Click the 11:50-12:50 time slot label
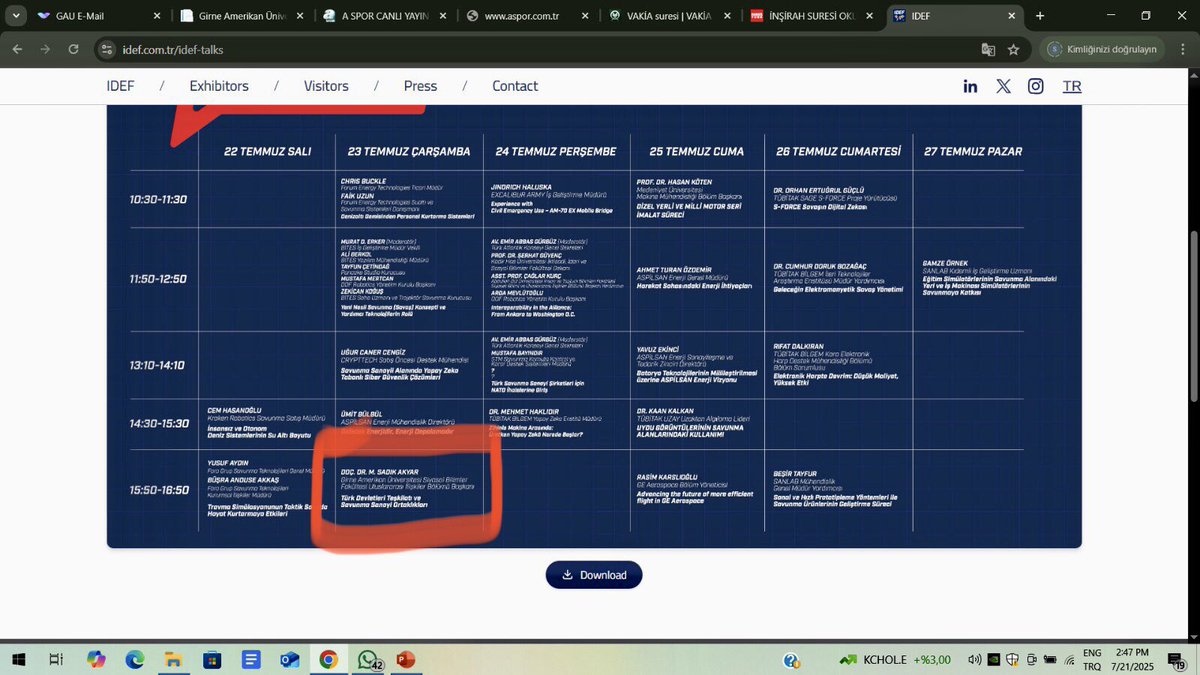 click(158, 278)
